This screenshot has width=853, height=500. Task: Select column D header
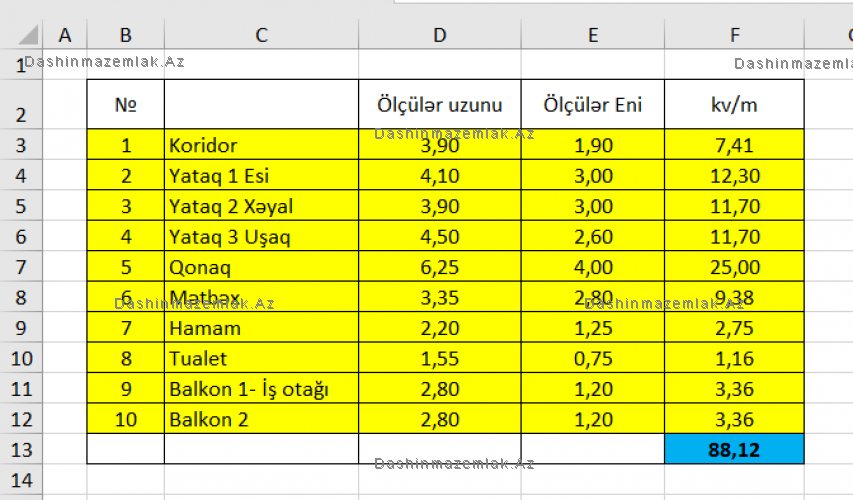pyautogui.click(x=440, y=35)
